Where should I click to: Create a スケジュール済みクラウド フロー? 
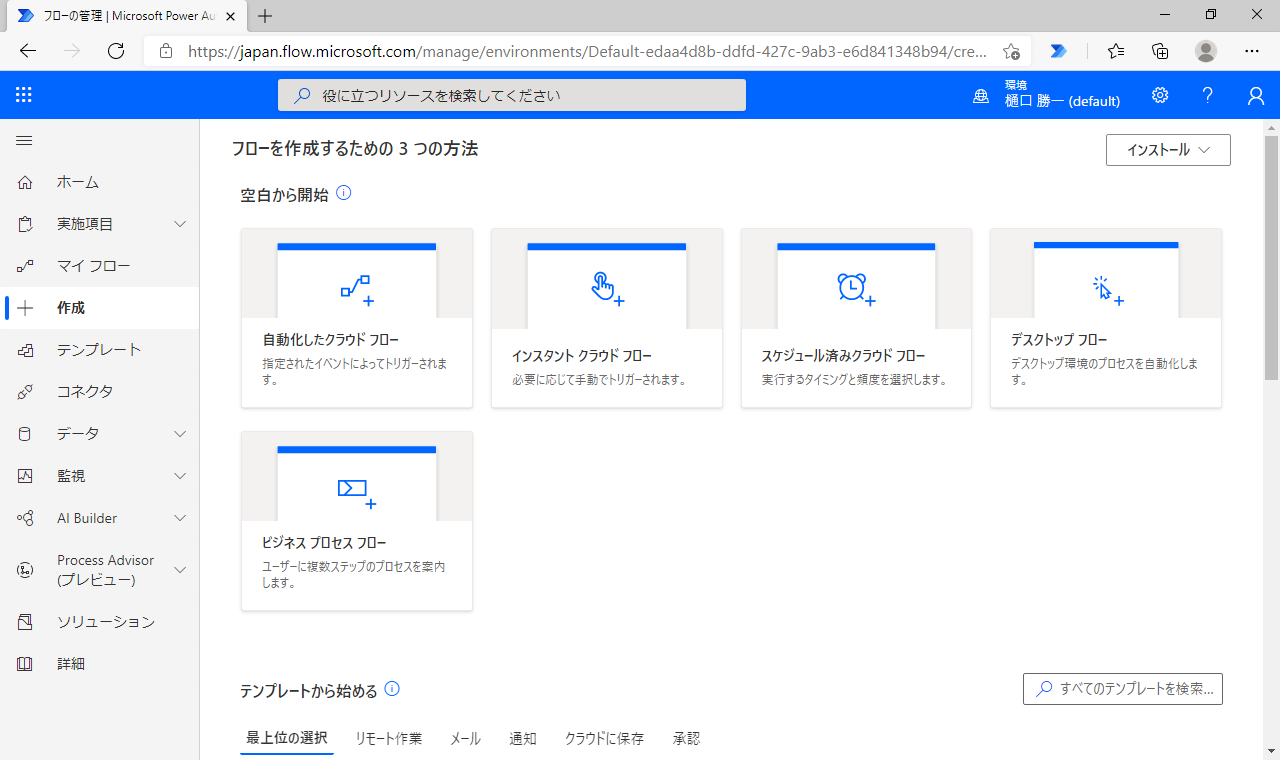pyautogui.click(x=856, y=318)
